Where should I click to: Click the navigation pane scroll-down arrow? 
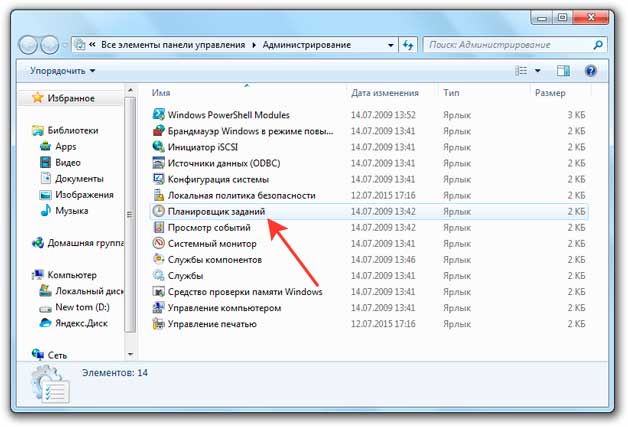(x=130, y=354)
